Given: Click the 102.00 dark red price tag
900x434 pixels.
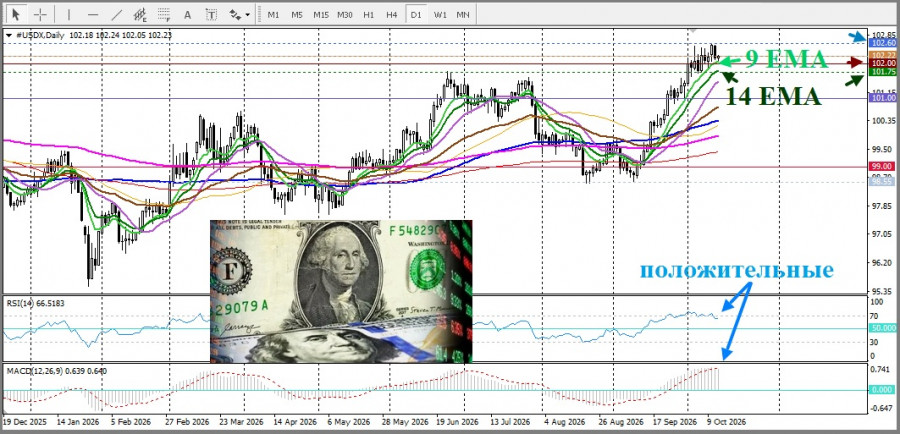Looking at the screenshot, I should click(x=883, y=63).
